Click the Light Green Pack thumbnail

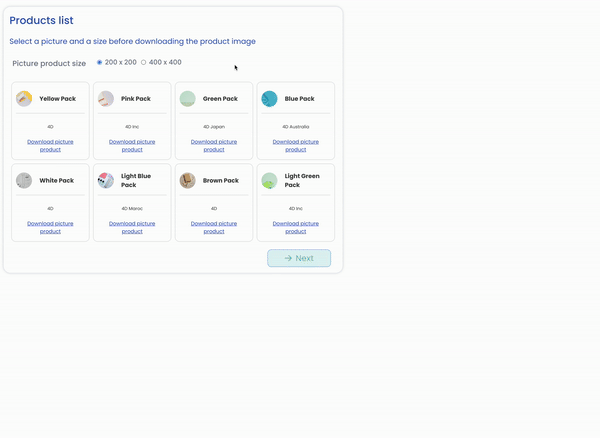point(269,181)
